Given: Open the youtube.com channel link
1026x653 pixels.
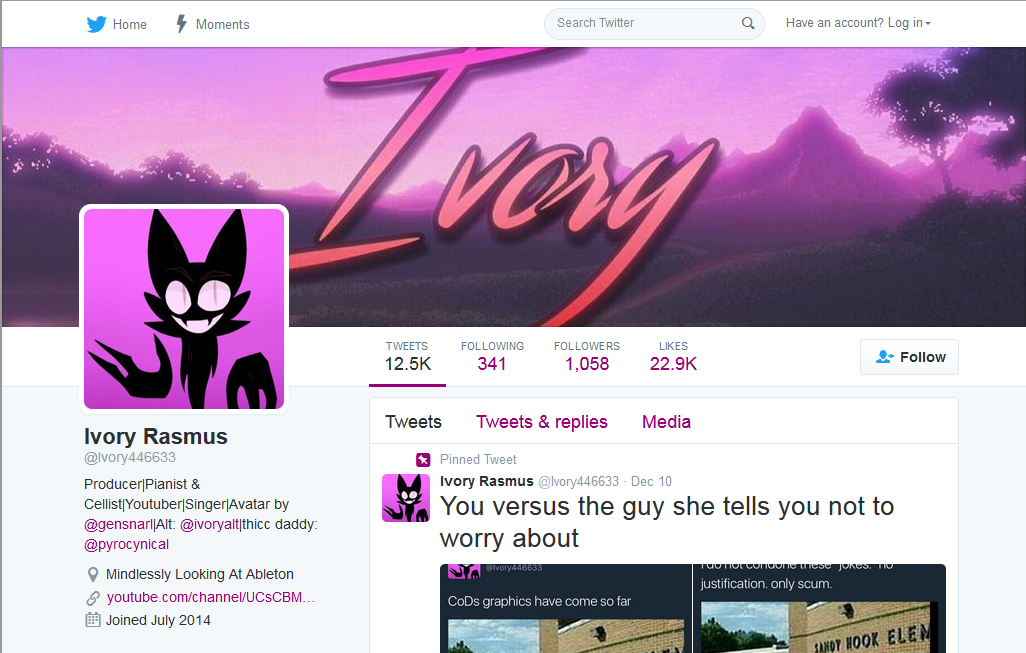Looking at the screenshot, I should click(211, 597).
